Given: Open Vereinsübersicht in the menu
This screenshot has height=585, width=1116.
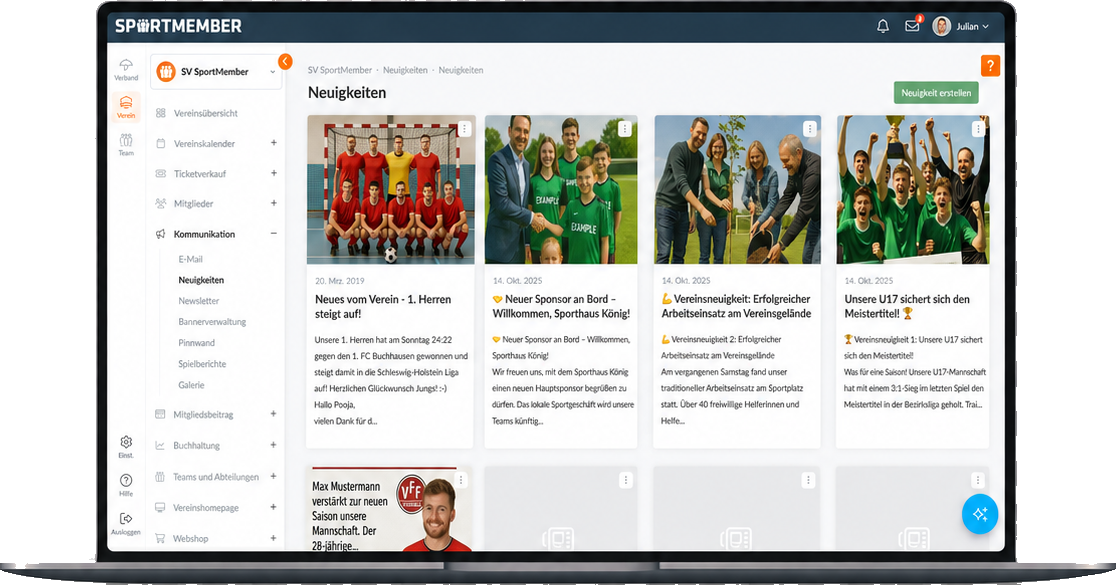Looking at the screenshot, I should 206,113.
